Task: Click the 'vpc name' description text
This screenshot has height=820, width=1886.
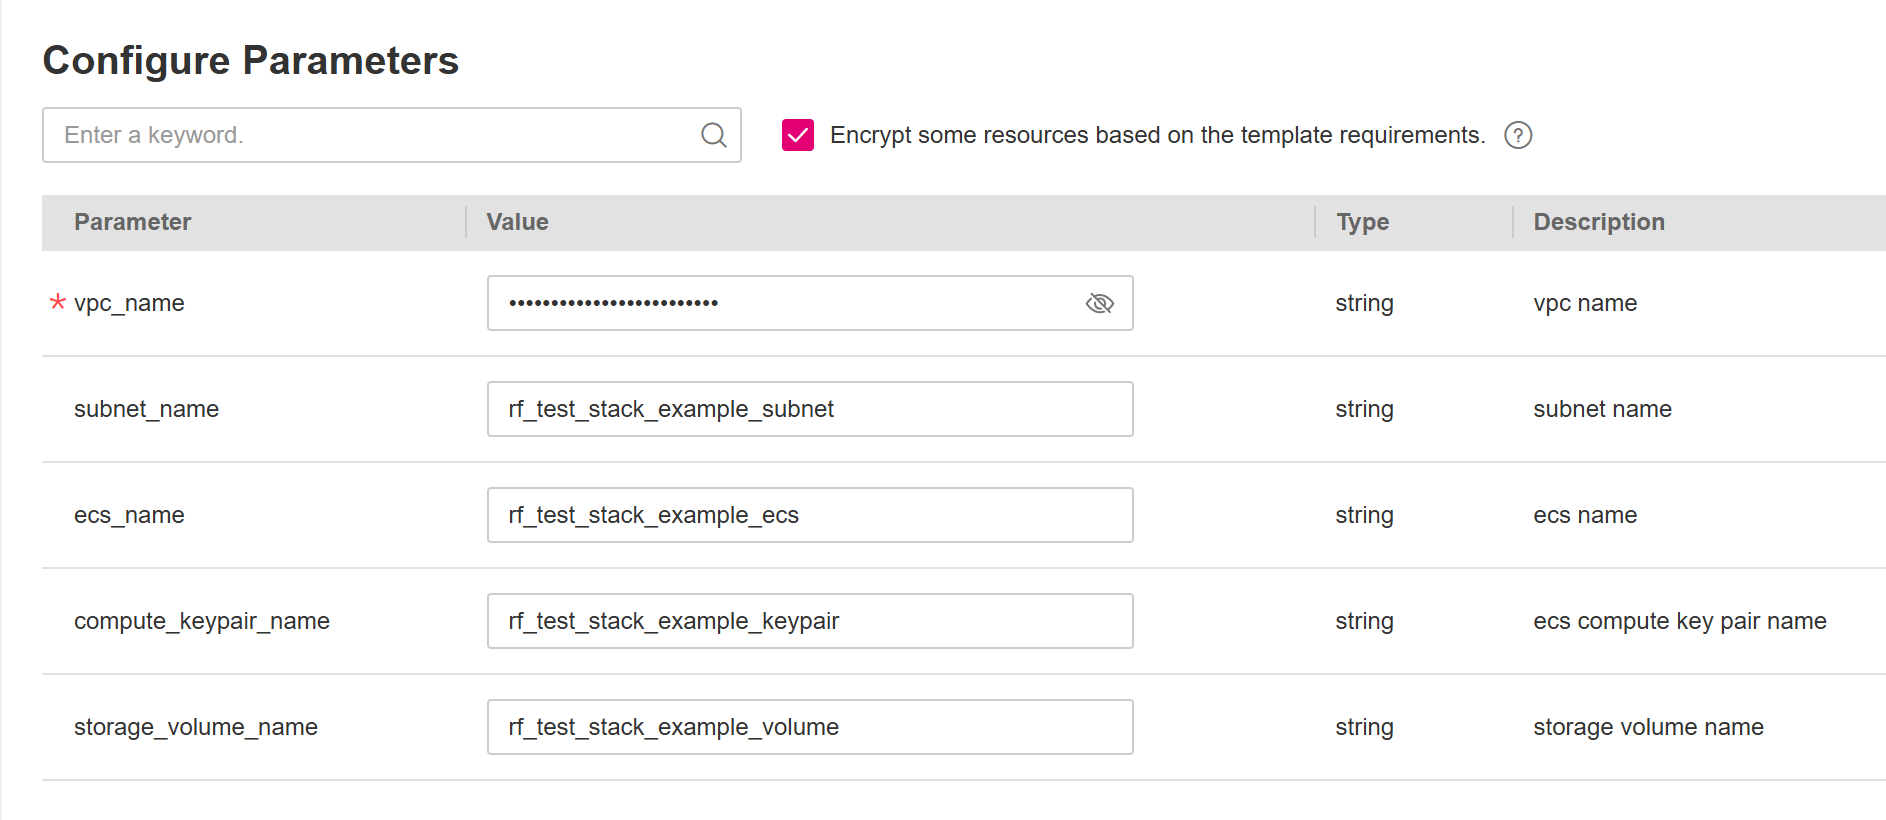Action: (x=1585, y=303)
